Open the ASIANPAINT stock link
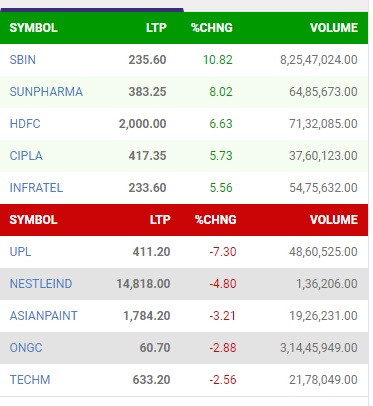Viewport: 373px width, 406px height. [x=43, y=316]
